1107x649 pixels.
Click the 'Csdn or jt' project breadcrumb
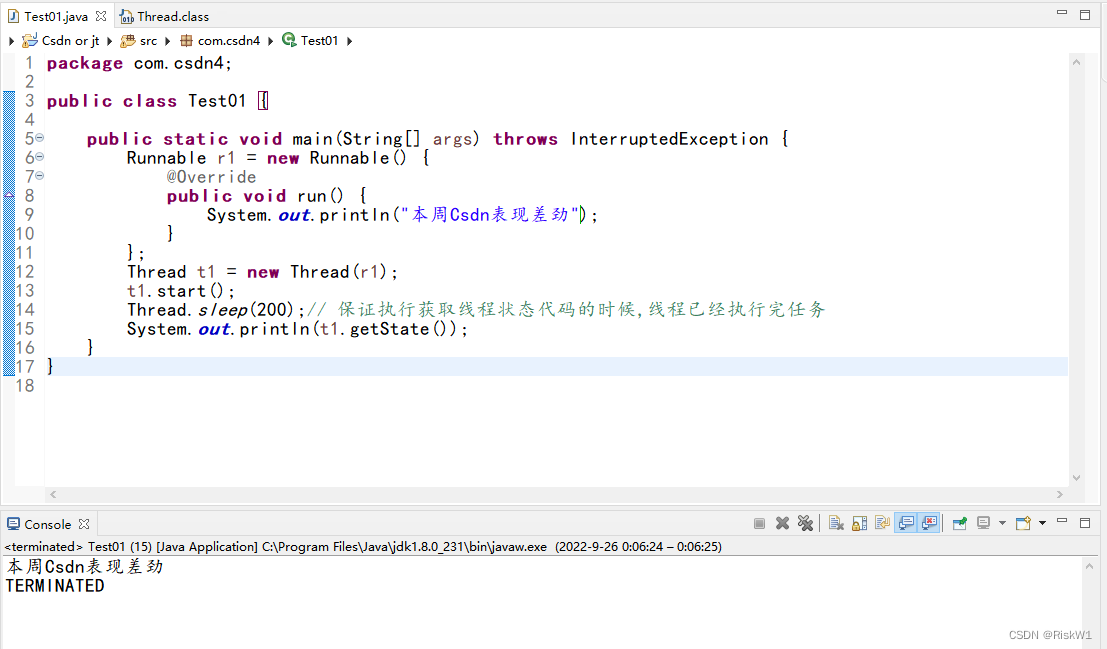(x=70, y=41)
